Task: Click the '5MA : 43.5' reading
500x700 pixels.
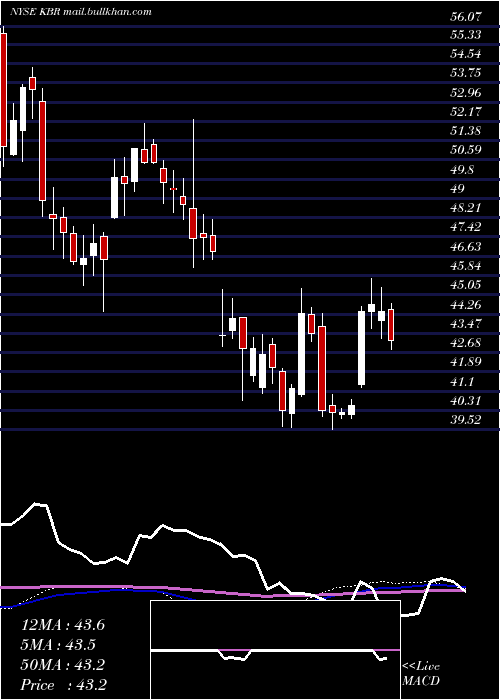Action: (x=58, y=645)
